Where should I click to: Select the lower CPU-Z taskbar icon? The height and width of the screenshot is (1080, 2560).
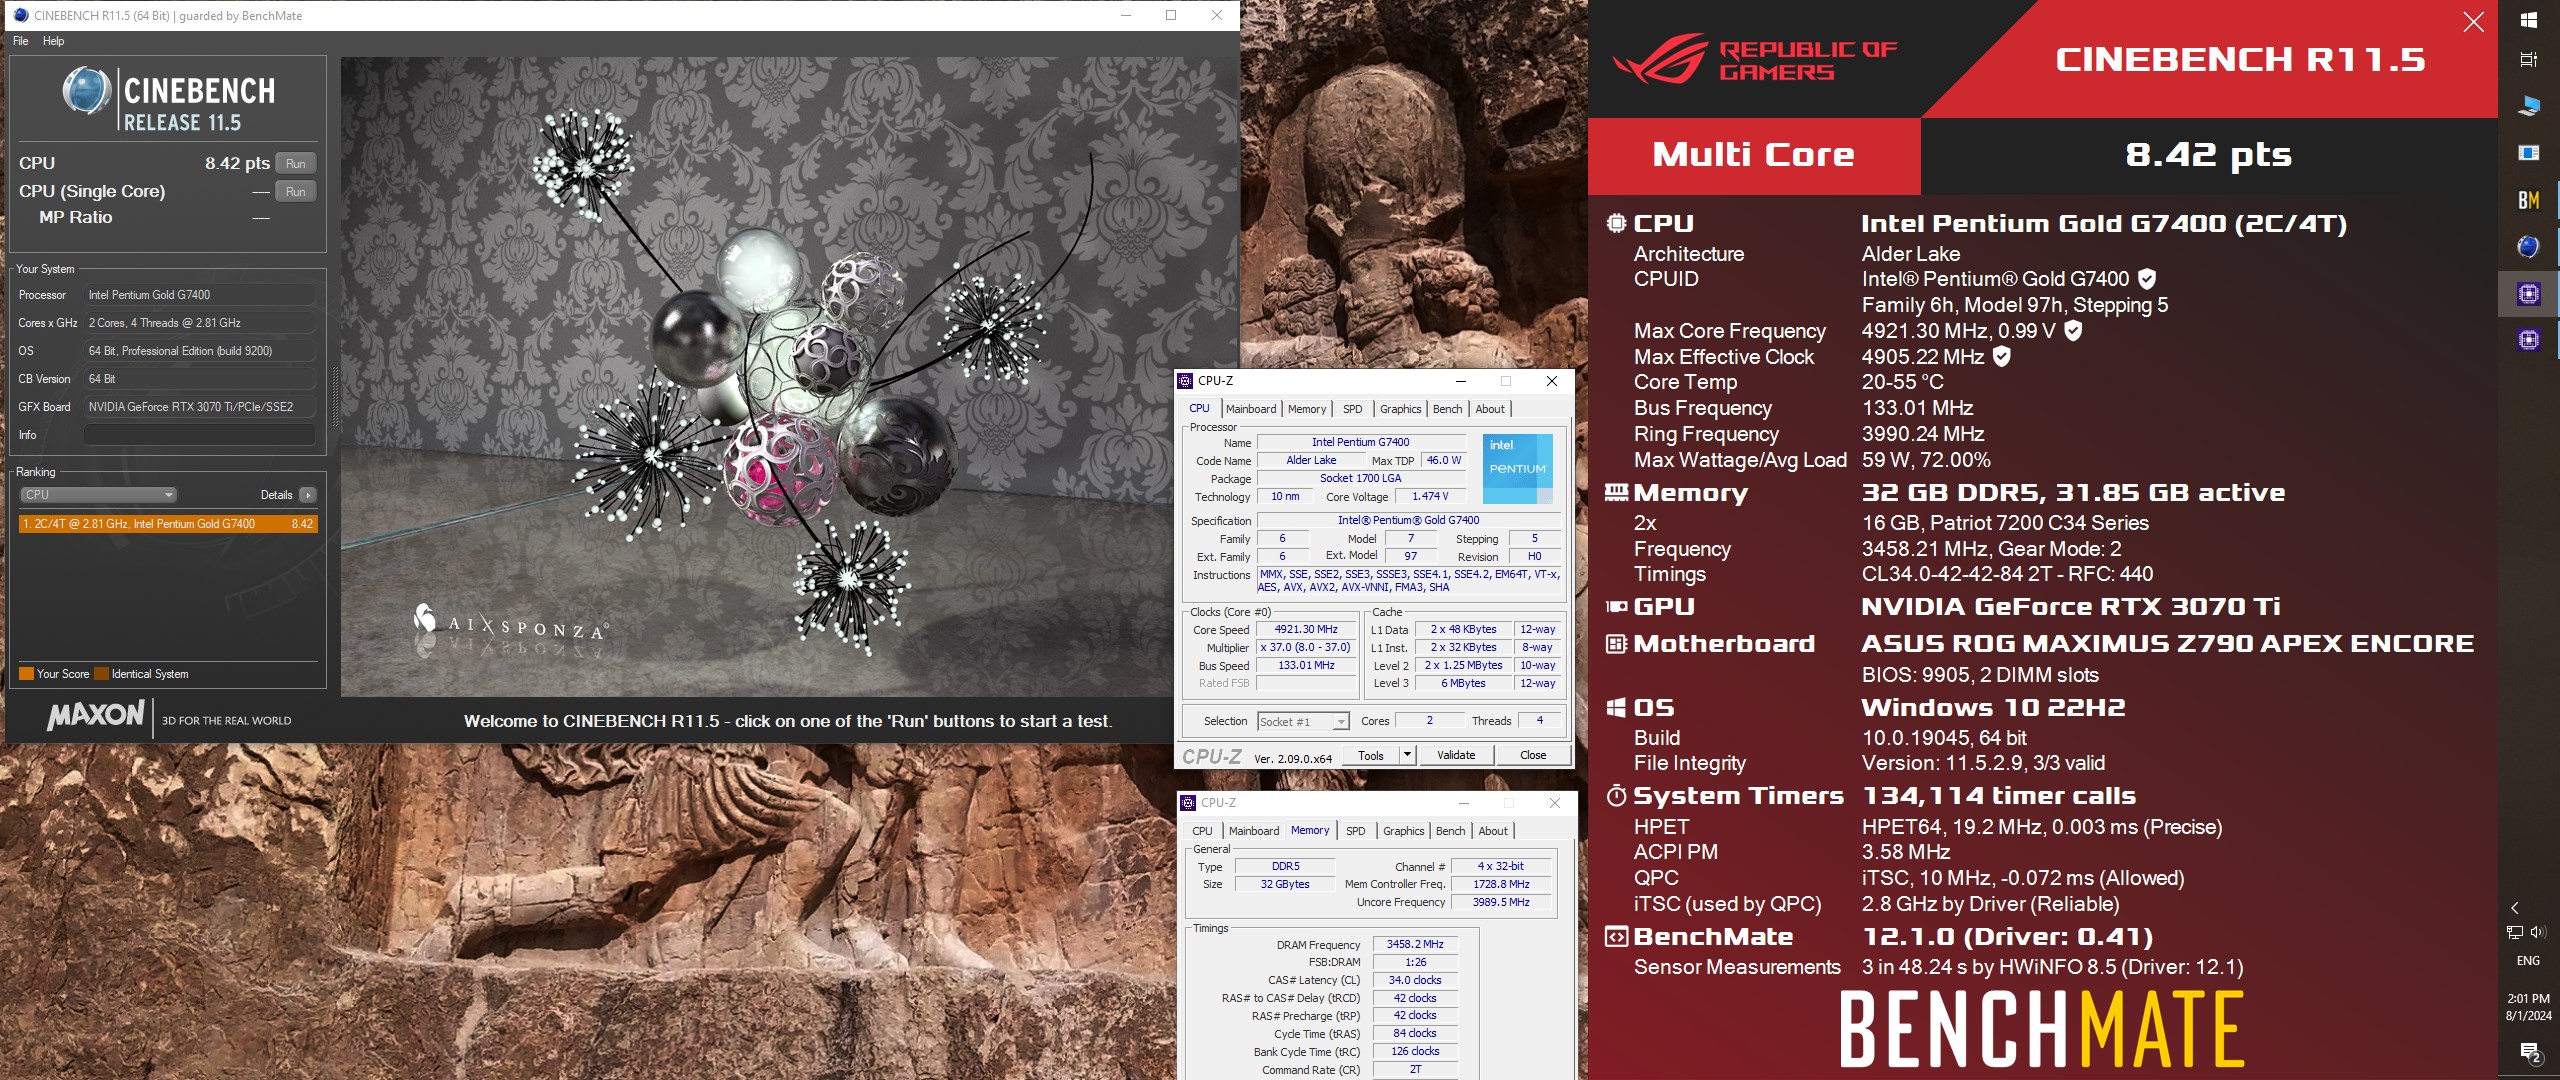pyautogui.click(x=2528, y=341)
